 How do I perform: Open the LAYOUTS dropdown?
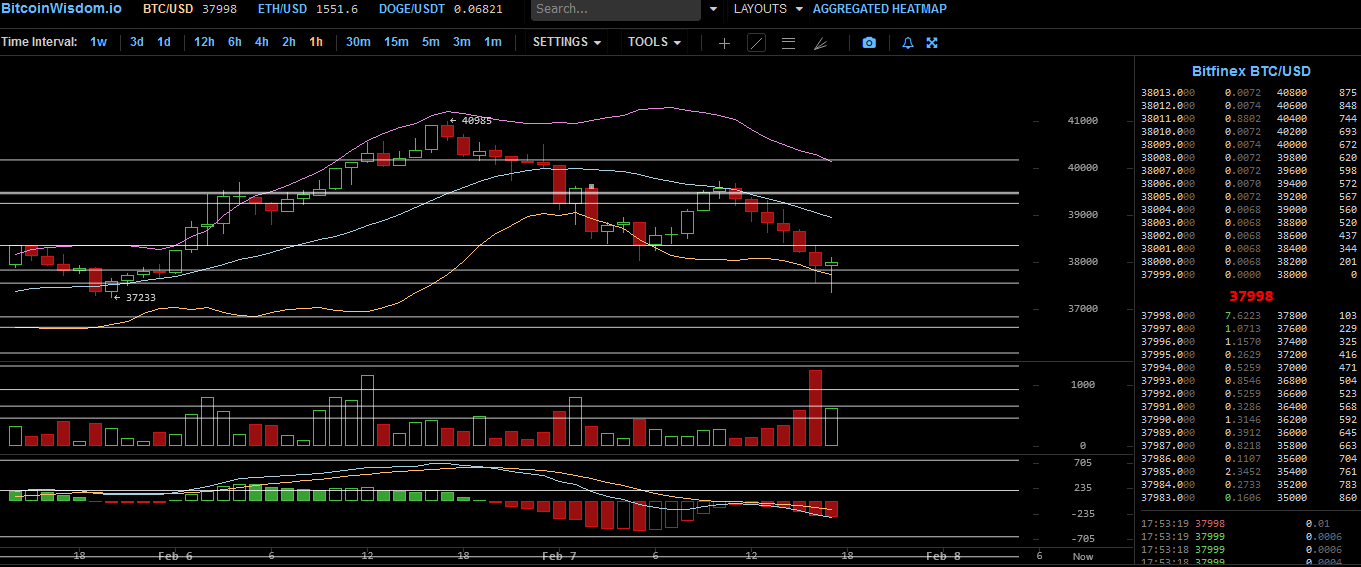(768, 9)
